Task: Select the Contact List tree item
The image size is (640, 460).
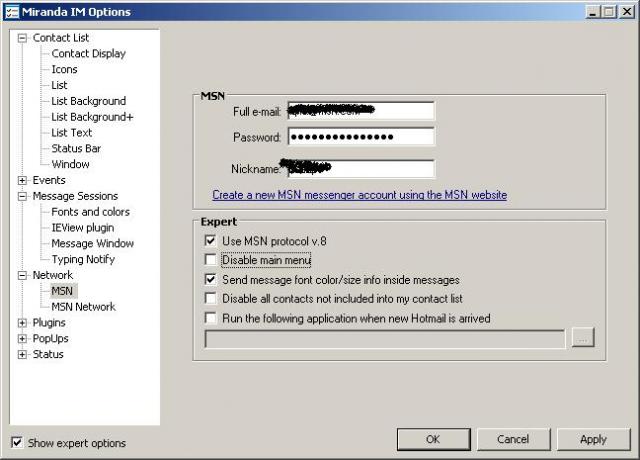Action: pos(61,38)
